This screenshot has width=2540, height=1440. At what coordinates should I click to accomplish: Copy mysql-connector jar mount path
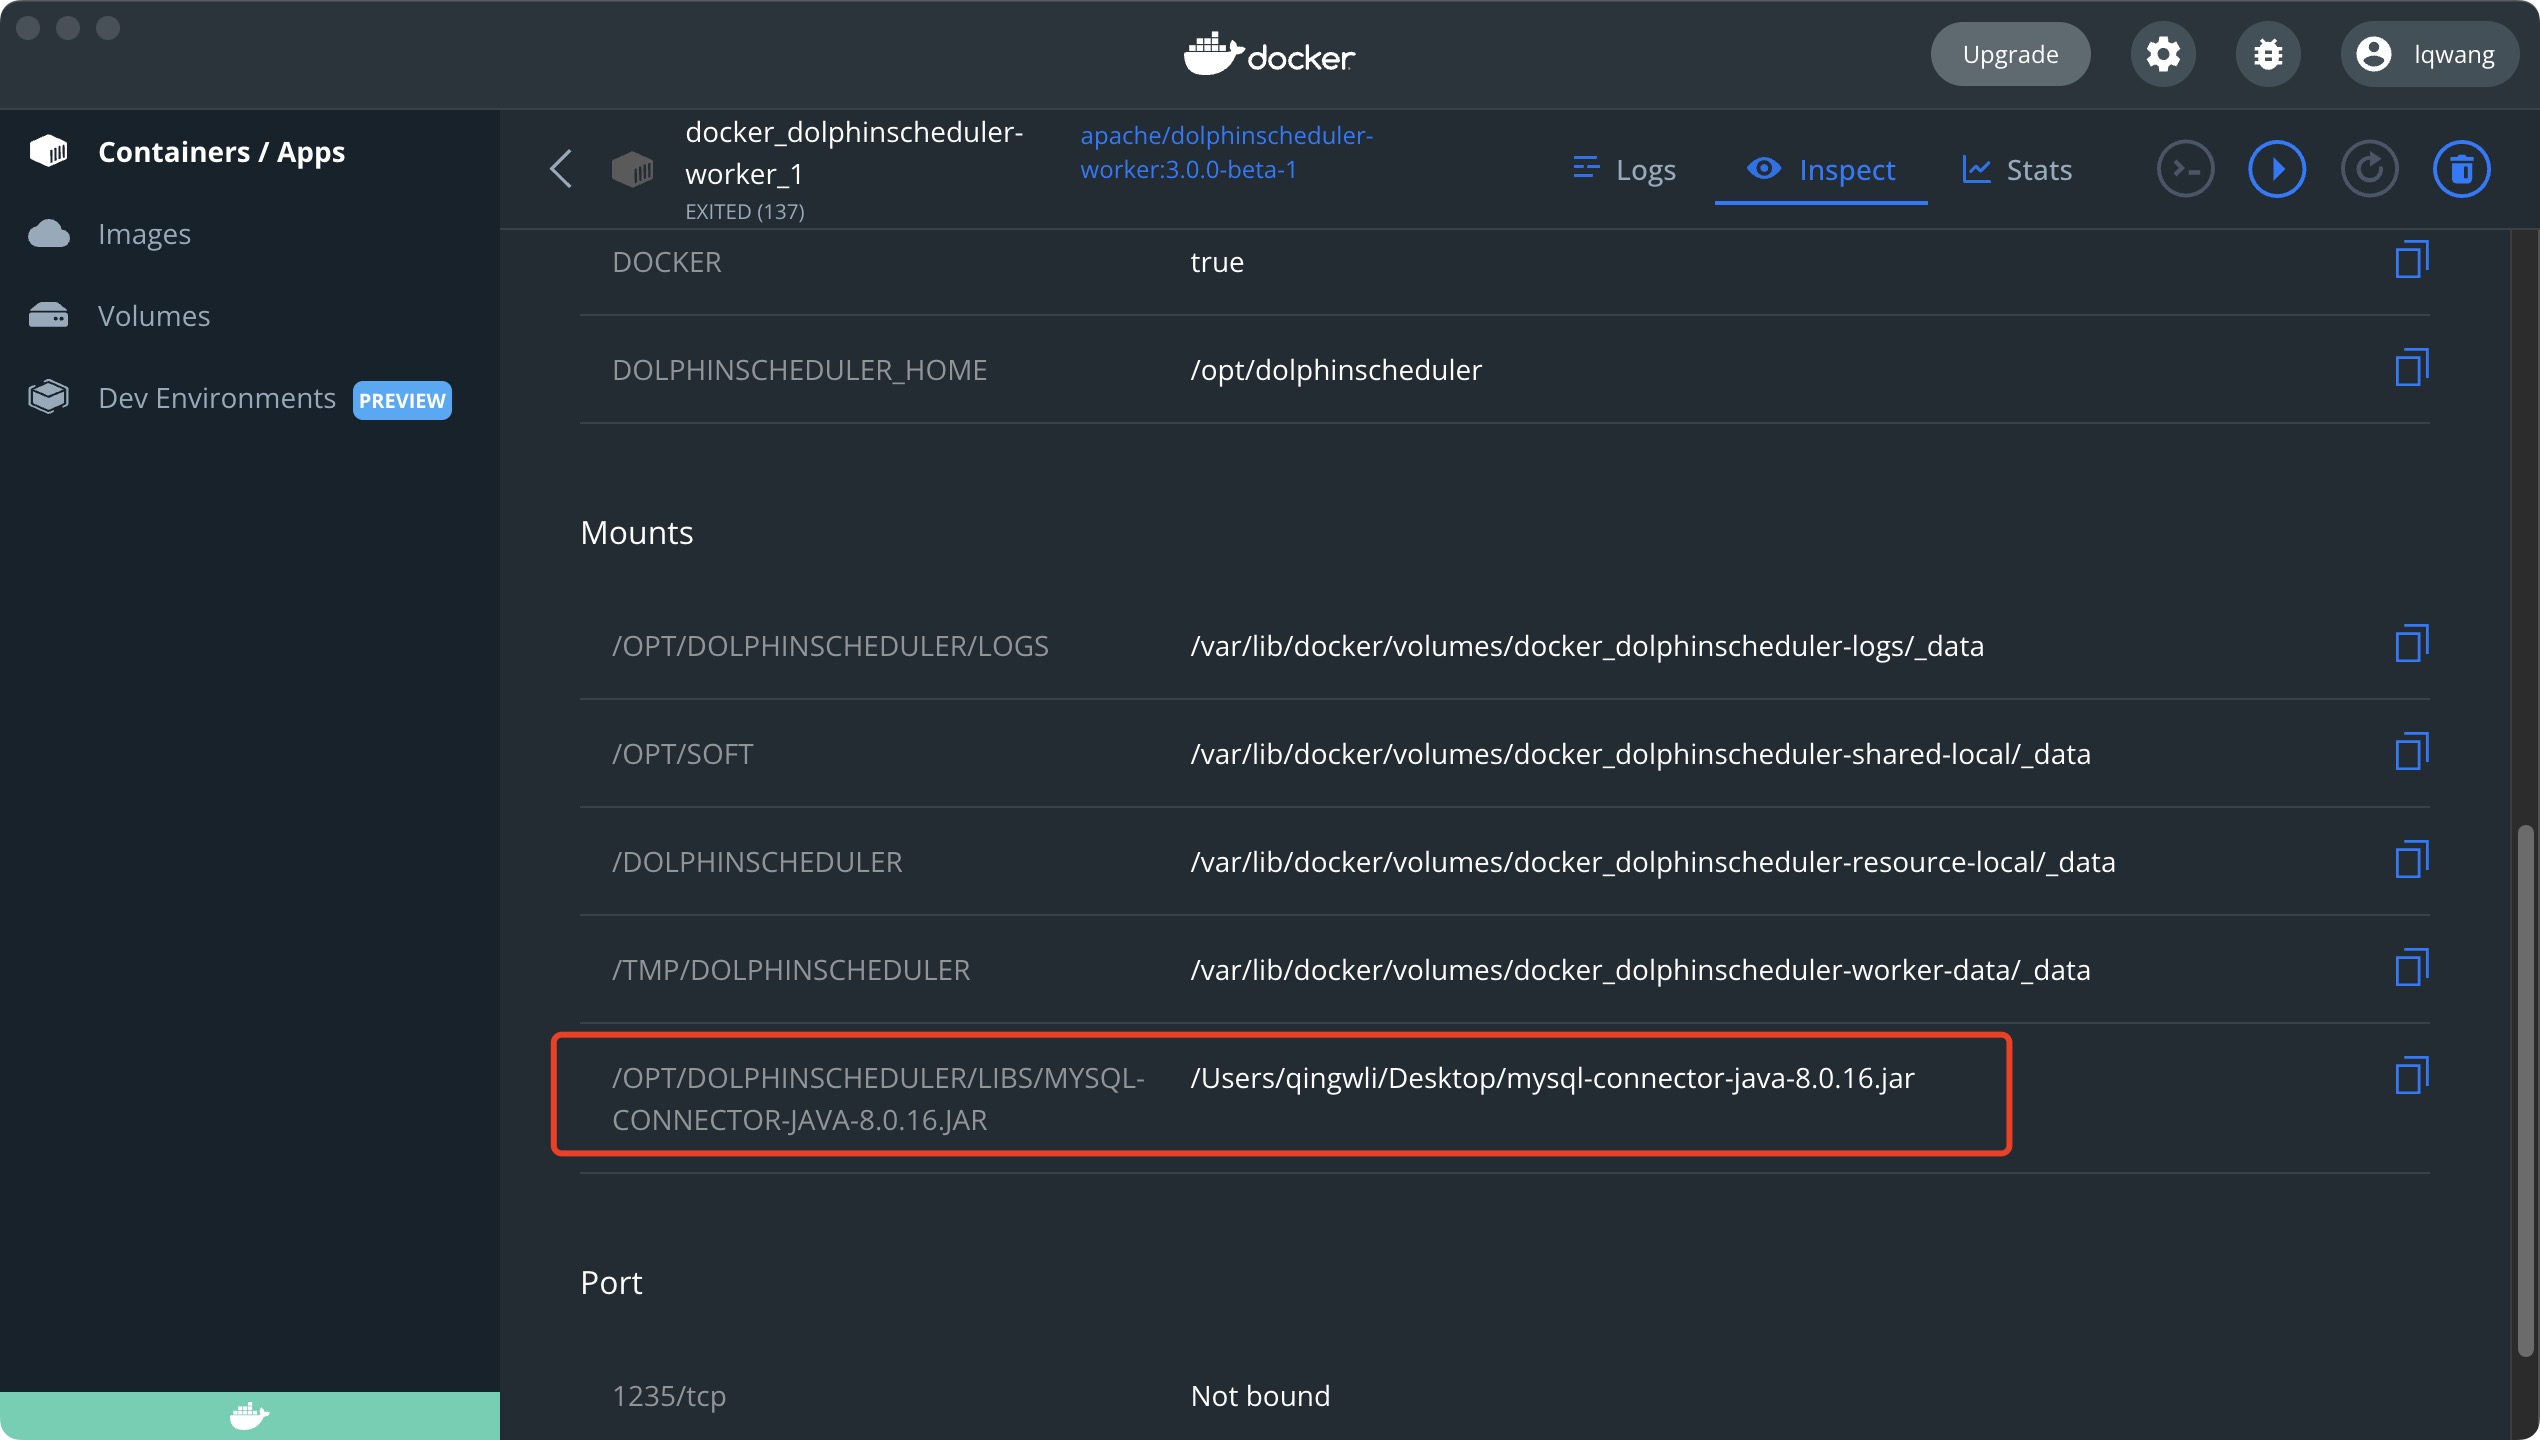tap(2411, 1076)
